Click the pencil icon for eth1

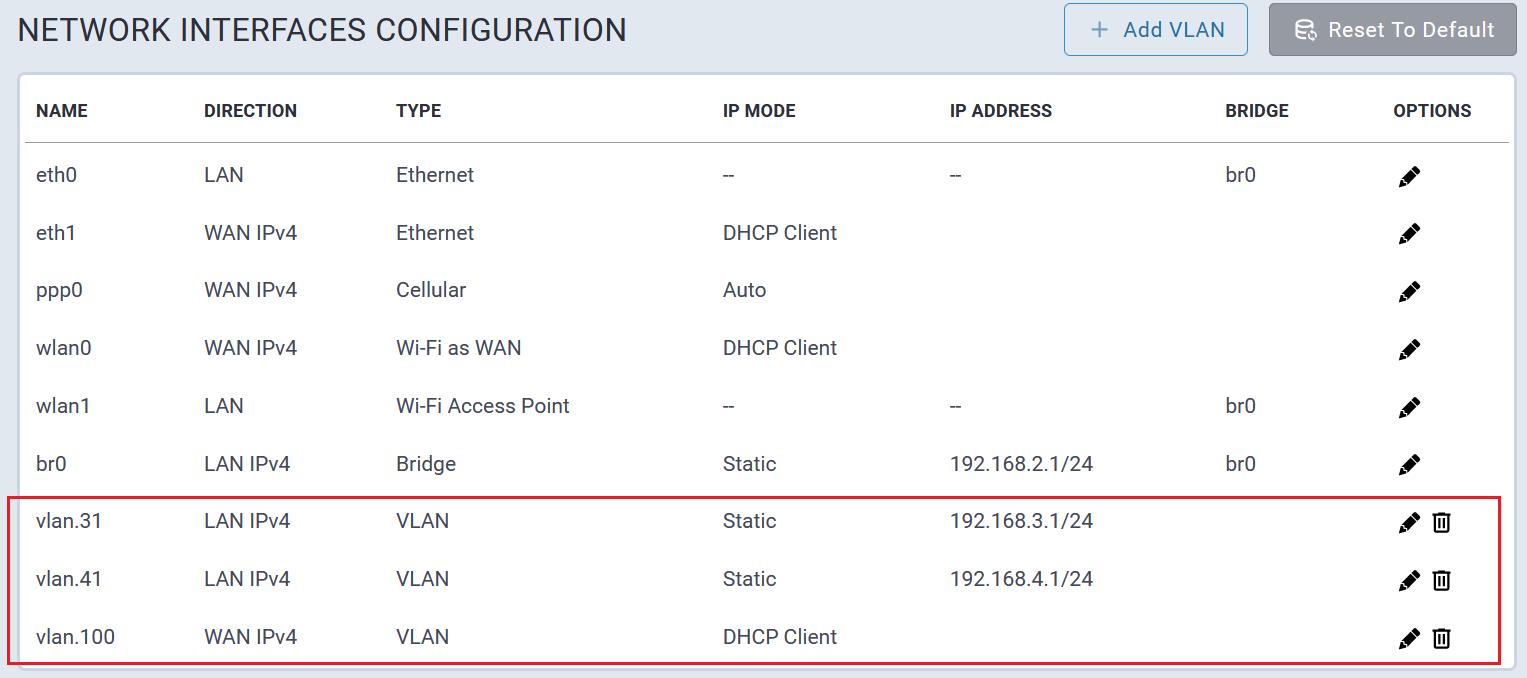click(x=1409, y=234)
